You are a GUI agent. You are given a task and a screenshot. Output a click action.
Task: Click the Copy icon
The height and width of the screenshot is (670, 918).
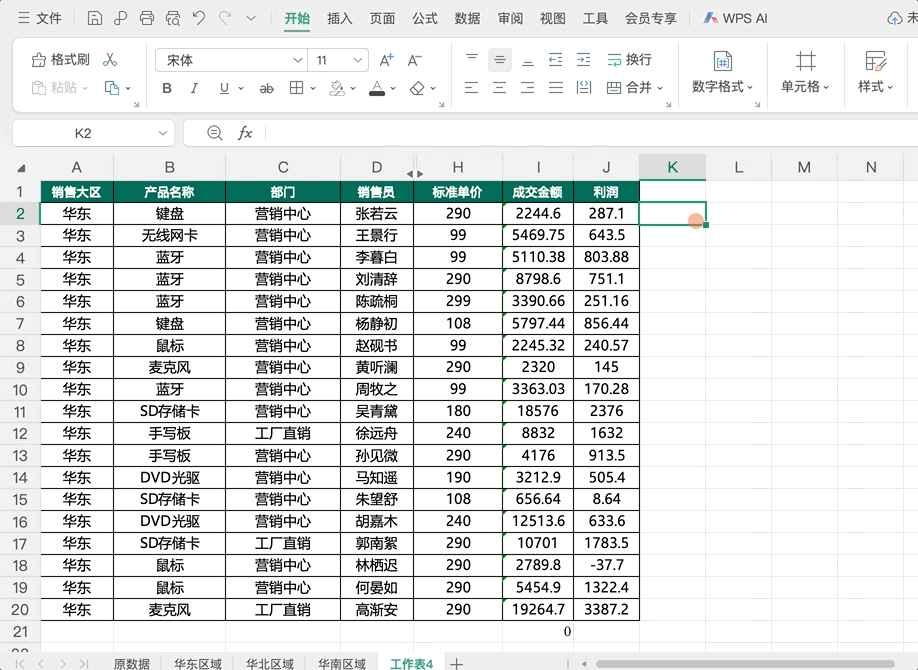pyautogui.click(x=112, y=88)
